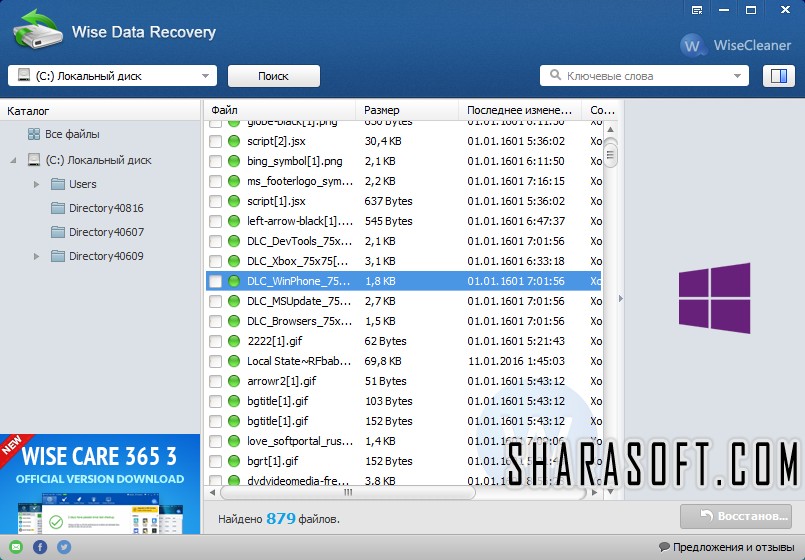Sort by Последнее изменение column header
805x560 pixels.
tap(520, 110)
